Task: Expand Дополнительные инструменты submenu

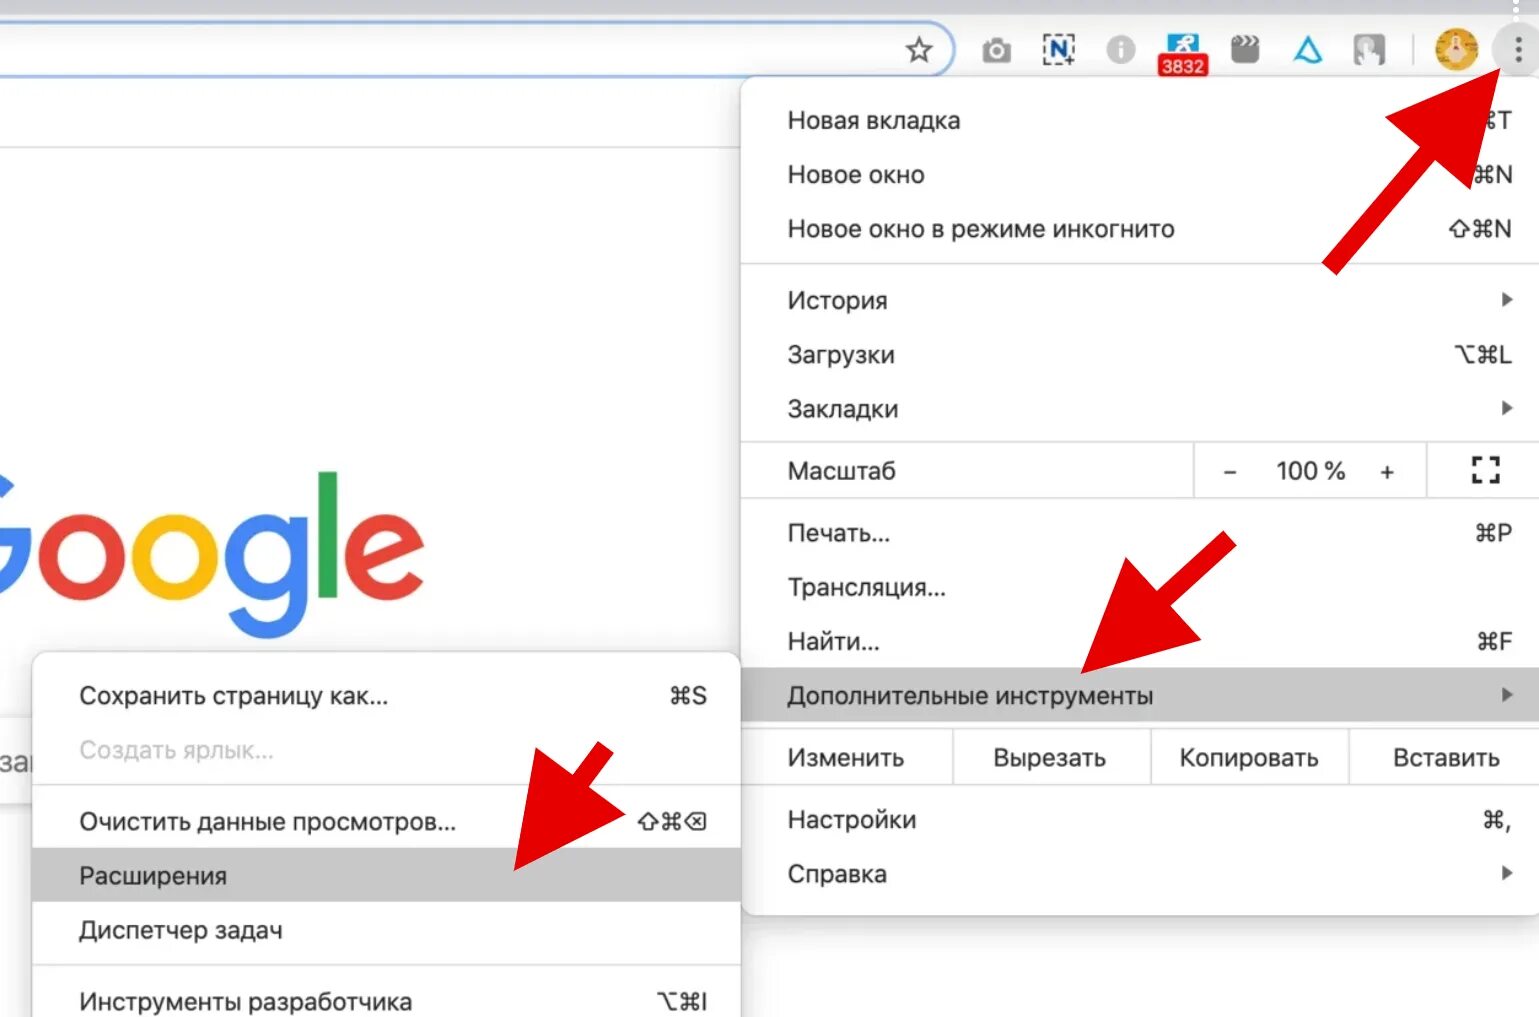Action: coord(1139,695)
